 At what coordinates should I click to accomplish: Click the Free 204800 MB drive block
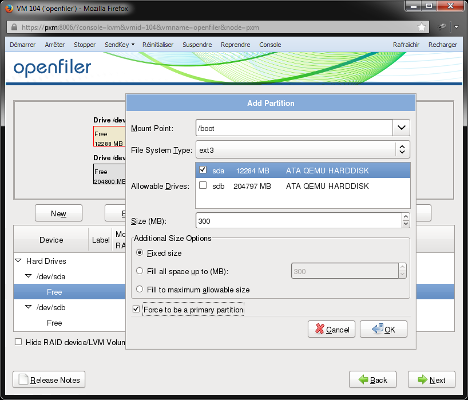[x=109, y=174]
